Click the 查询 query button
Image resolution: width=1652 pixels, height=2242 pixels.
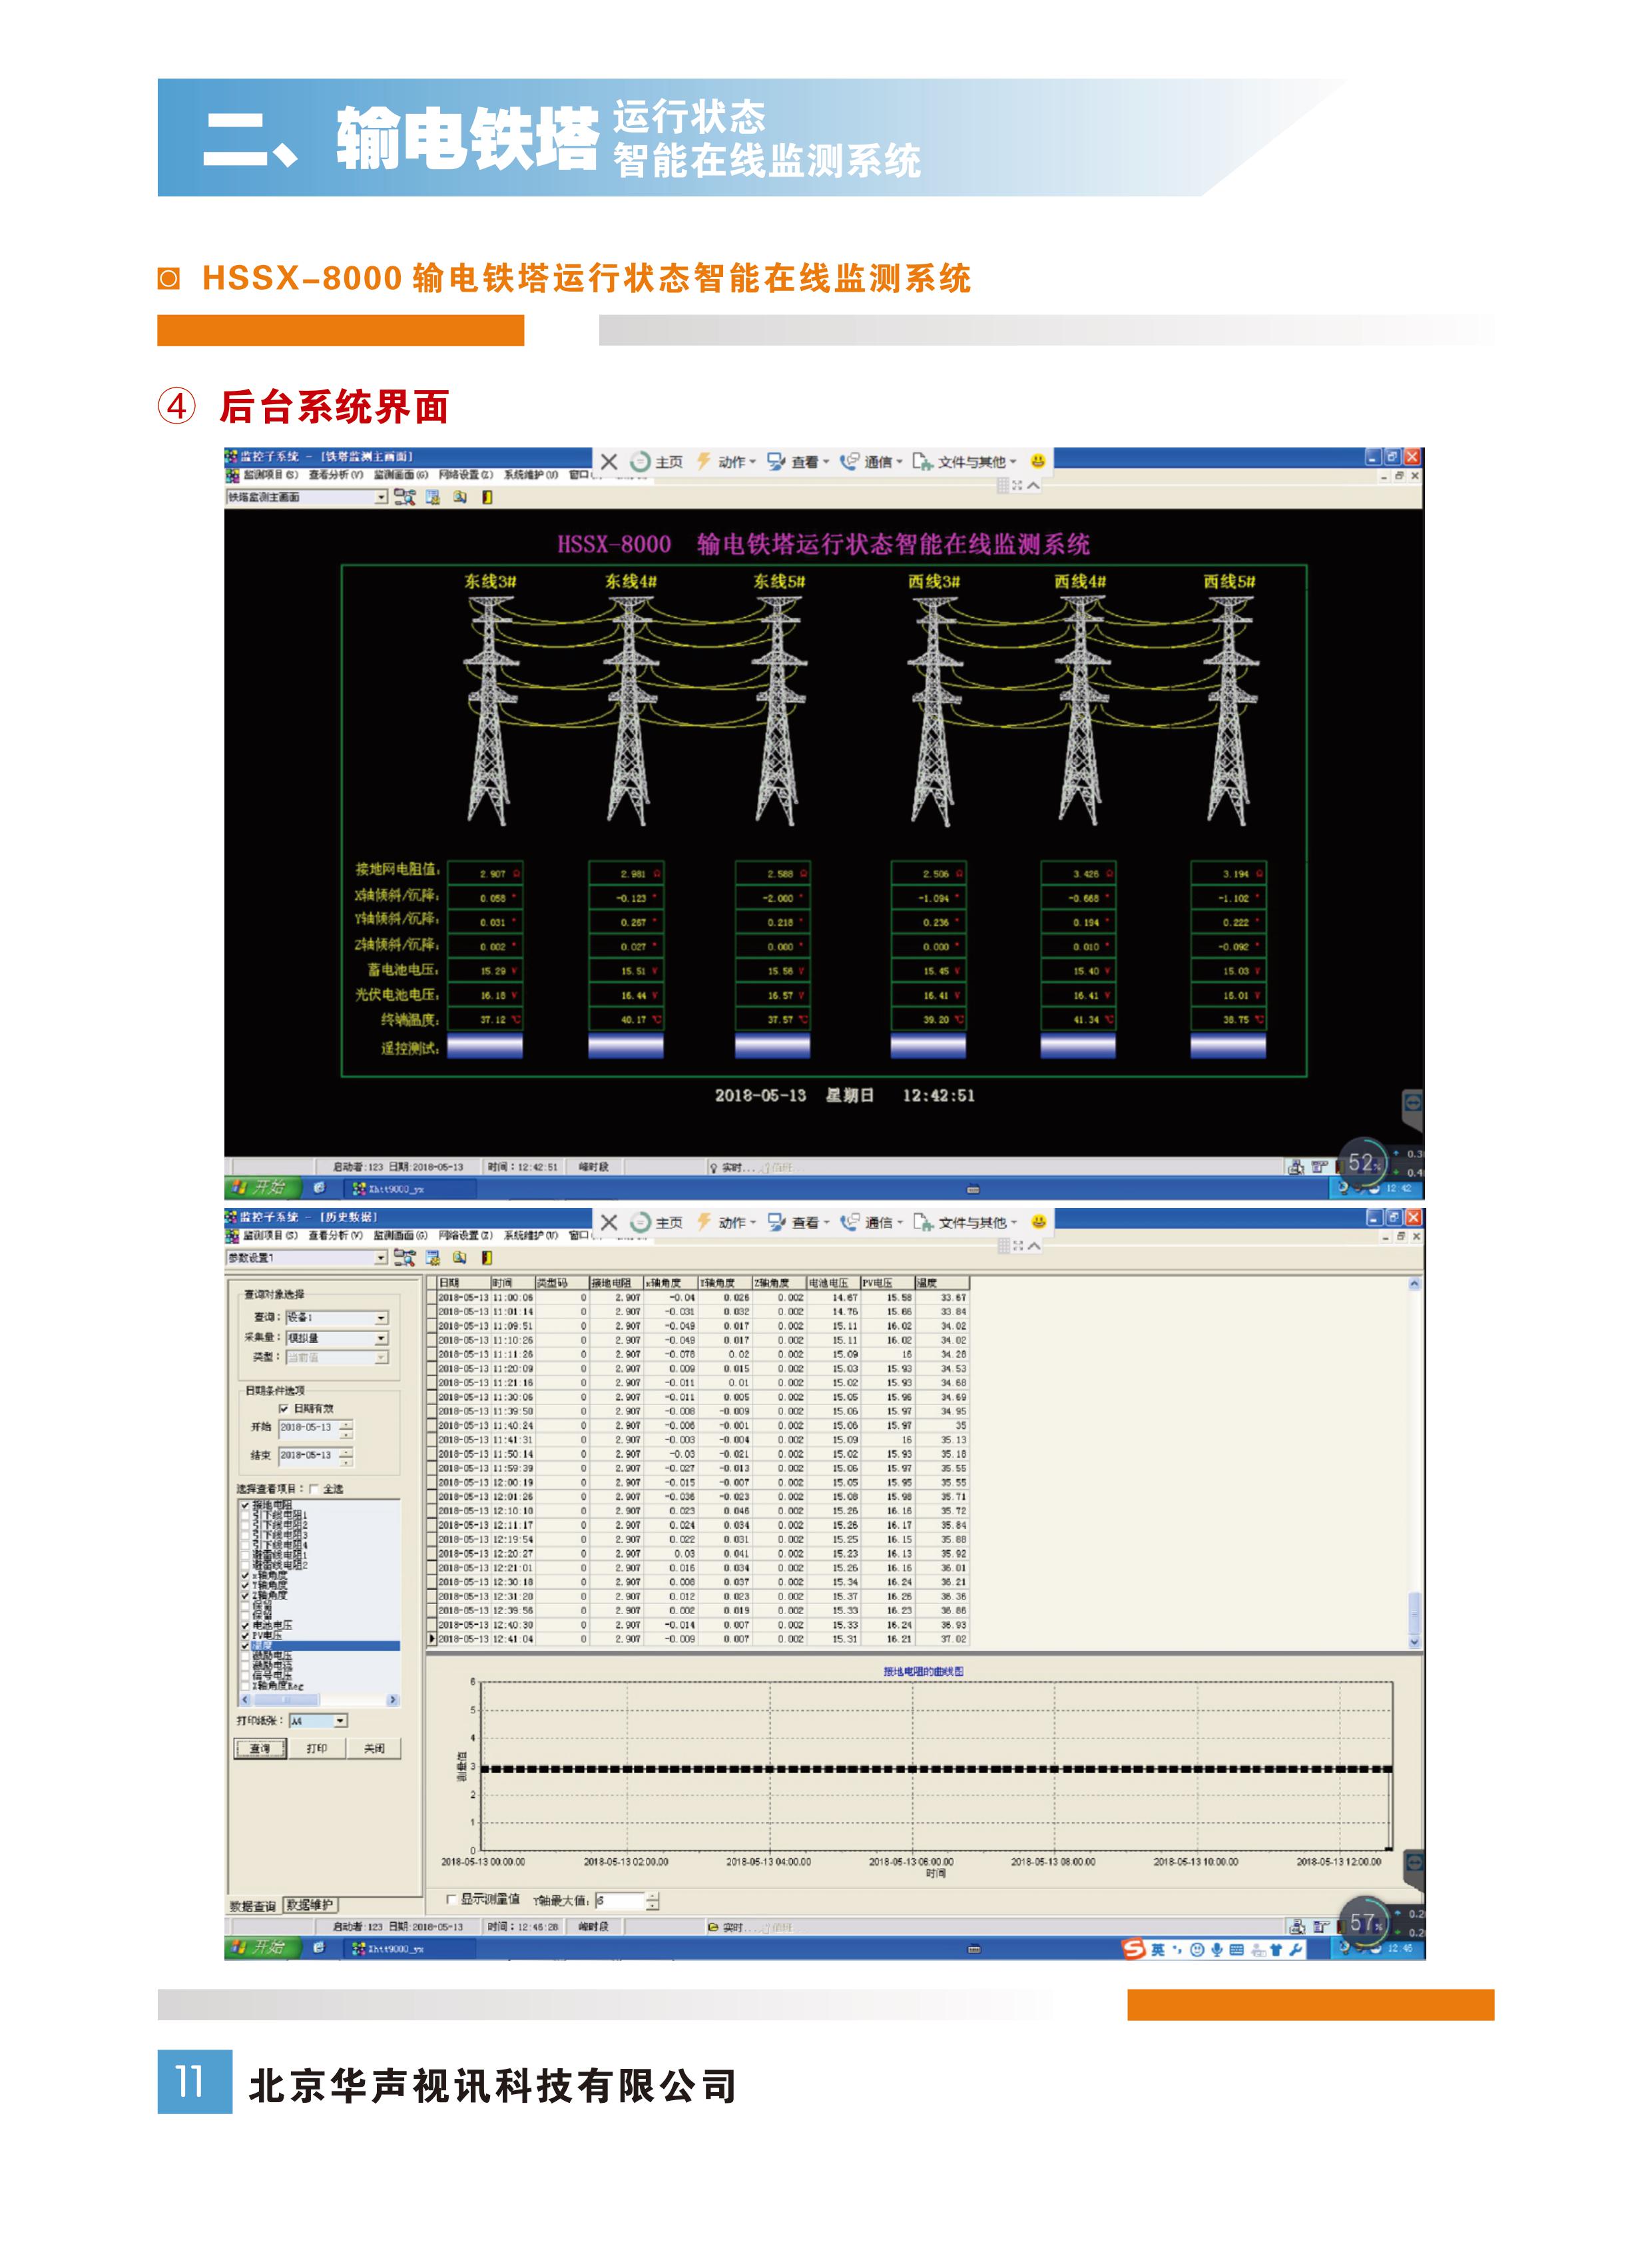pyautogui.click(x=260, y=1748)
